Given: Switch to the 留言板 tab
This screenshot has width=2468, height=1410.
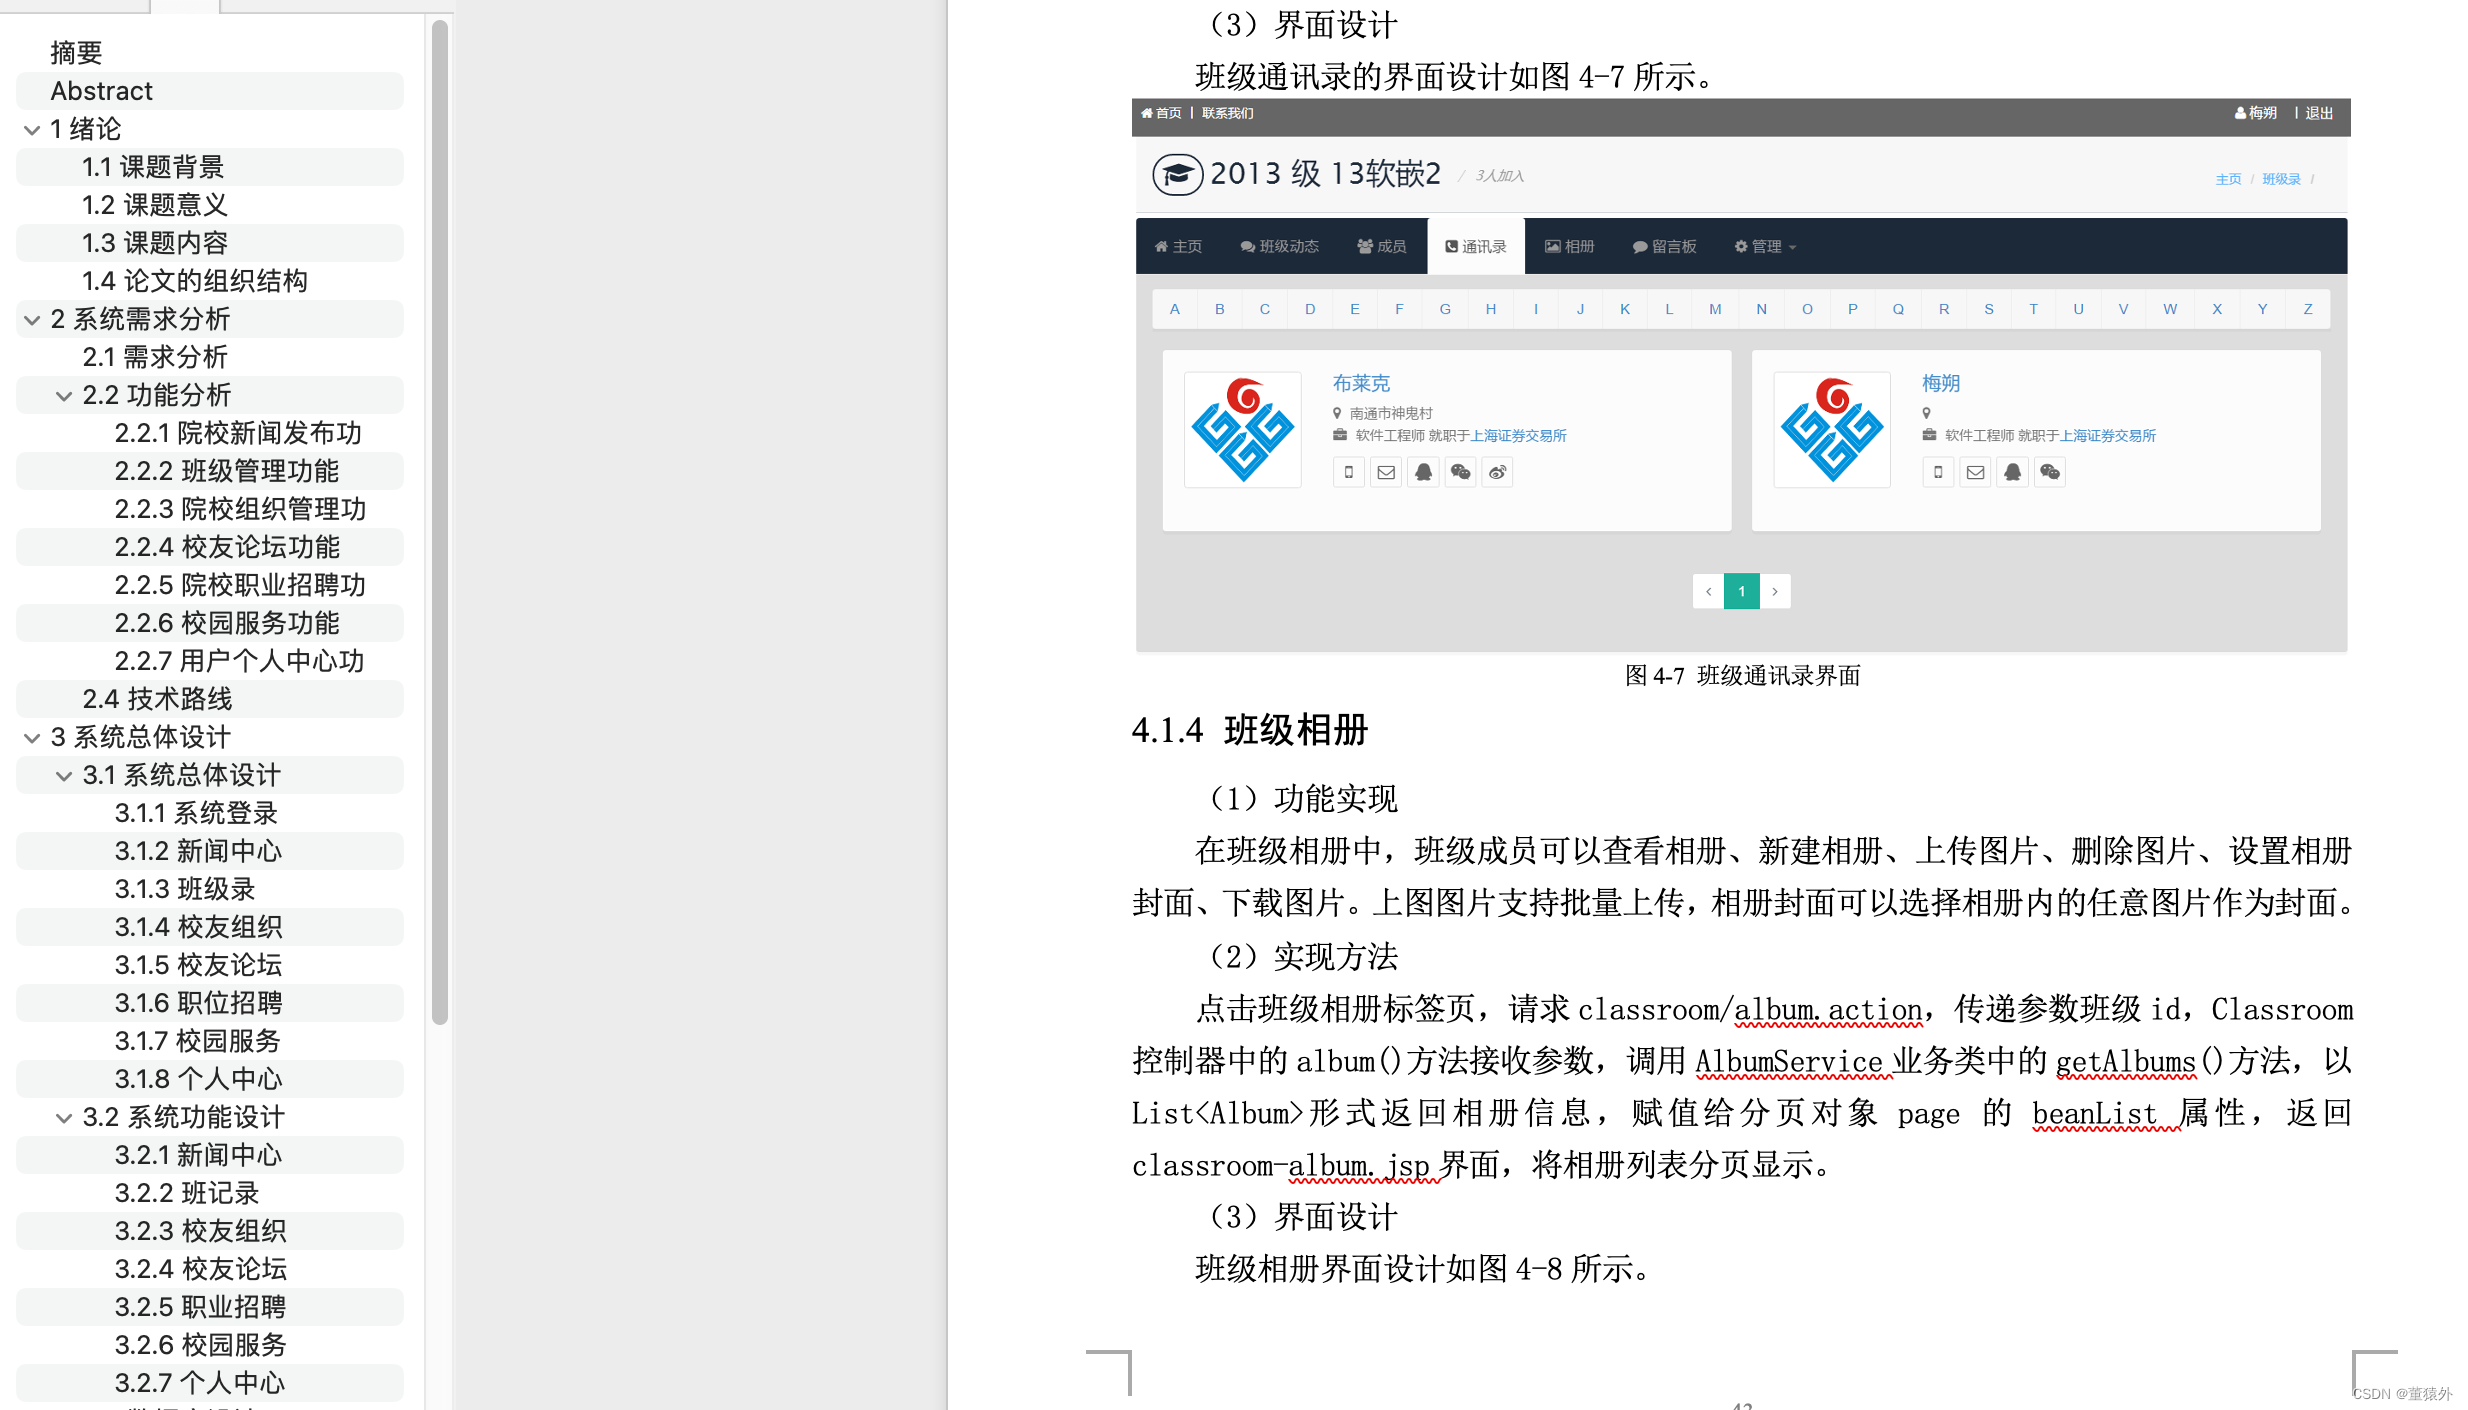Looking at the screenshot, I should pyautogui.click(x=1664, y=246).
